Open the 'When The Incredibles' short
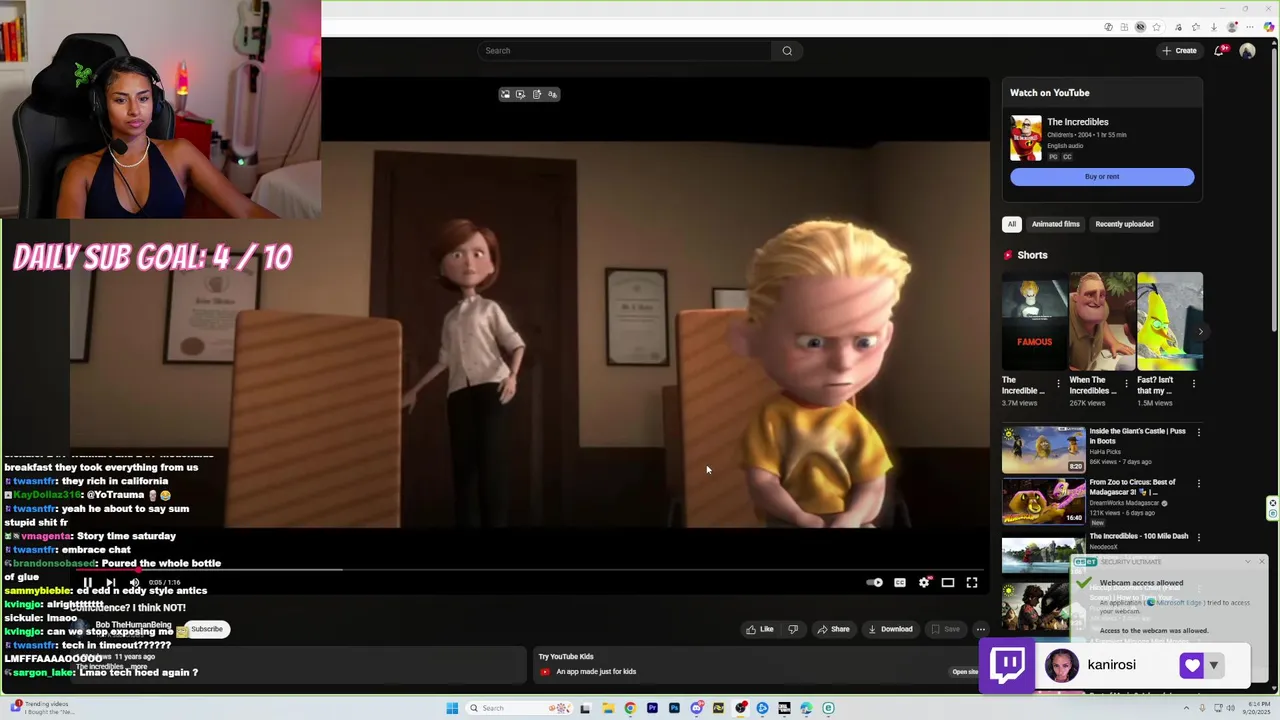The height and width of the screenshot is (720, 1280). pyautogui.click(x=1102, y=321)
